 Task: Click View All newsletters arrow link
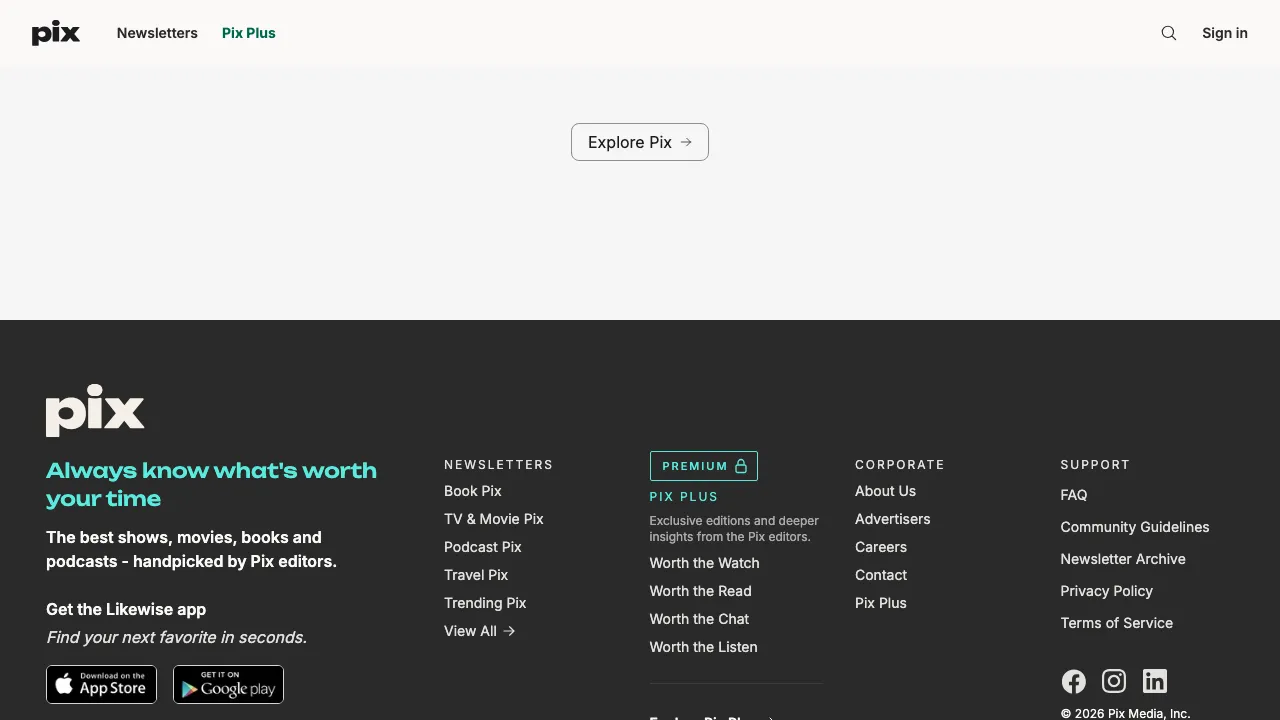click(480, 631)
